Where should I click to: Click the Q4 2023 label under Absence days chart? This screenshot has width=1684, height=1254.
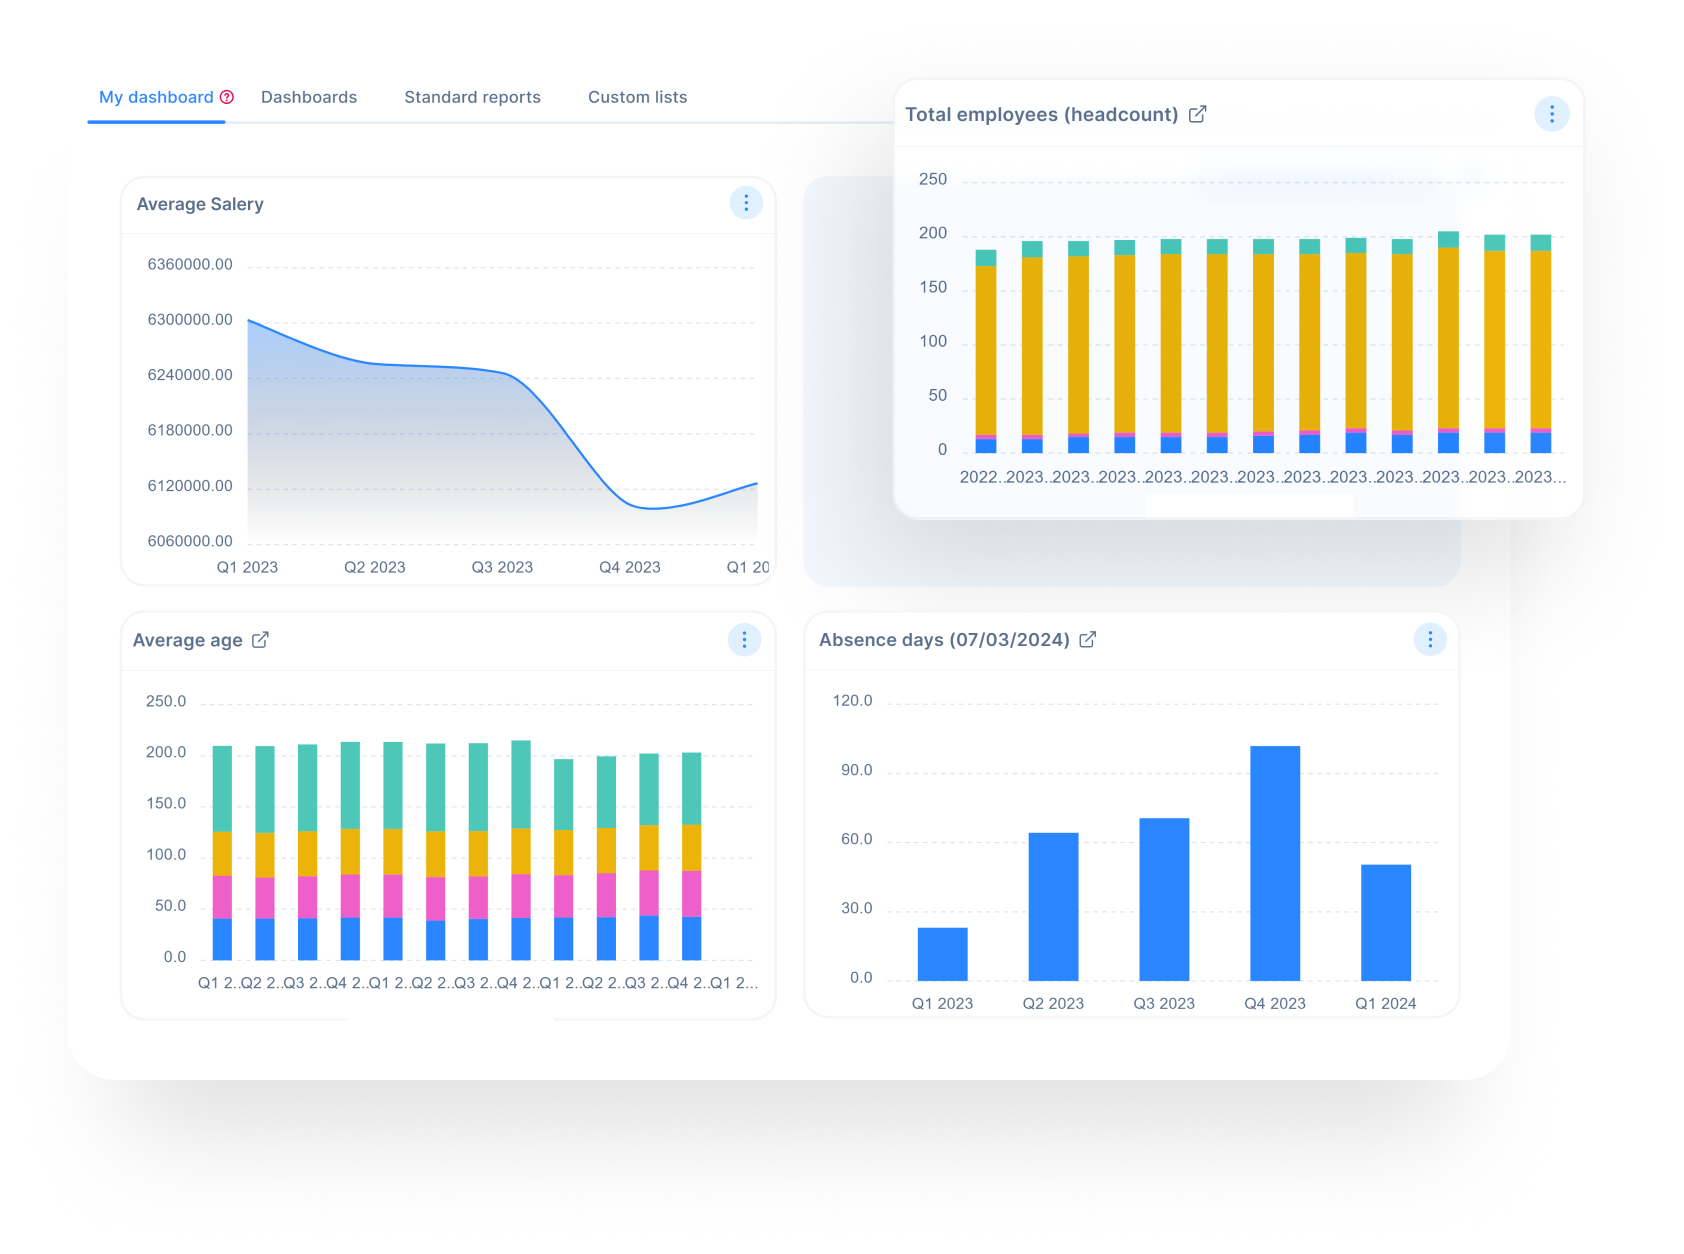tap(1275, 1003)
